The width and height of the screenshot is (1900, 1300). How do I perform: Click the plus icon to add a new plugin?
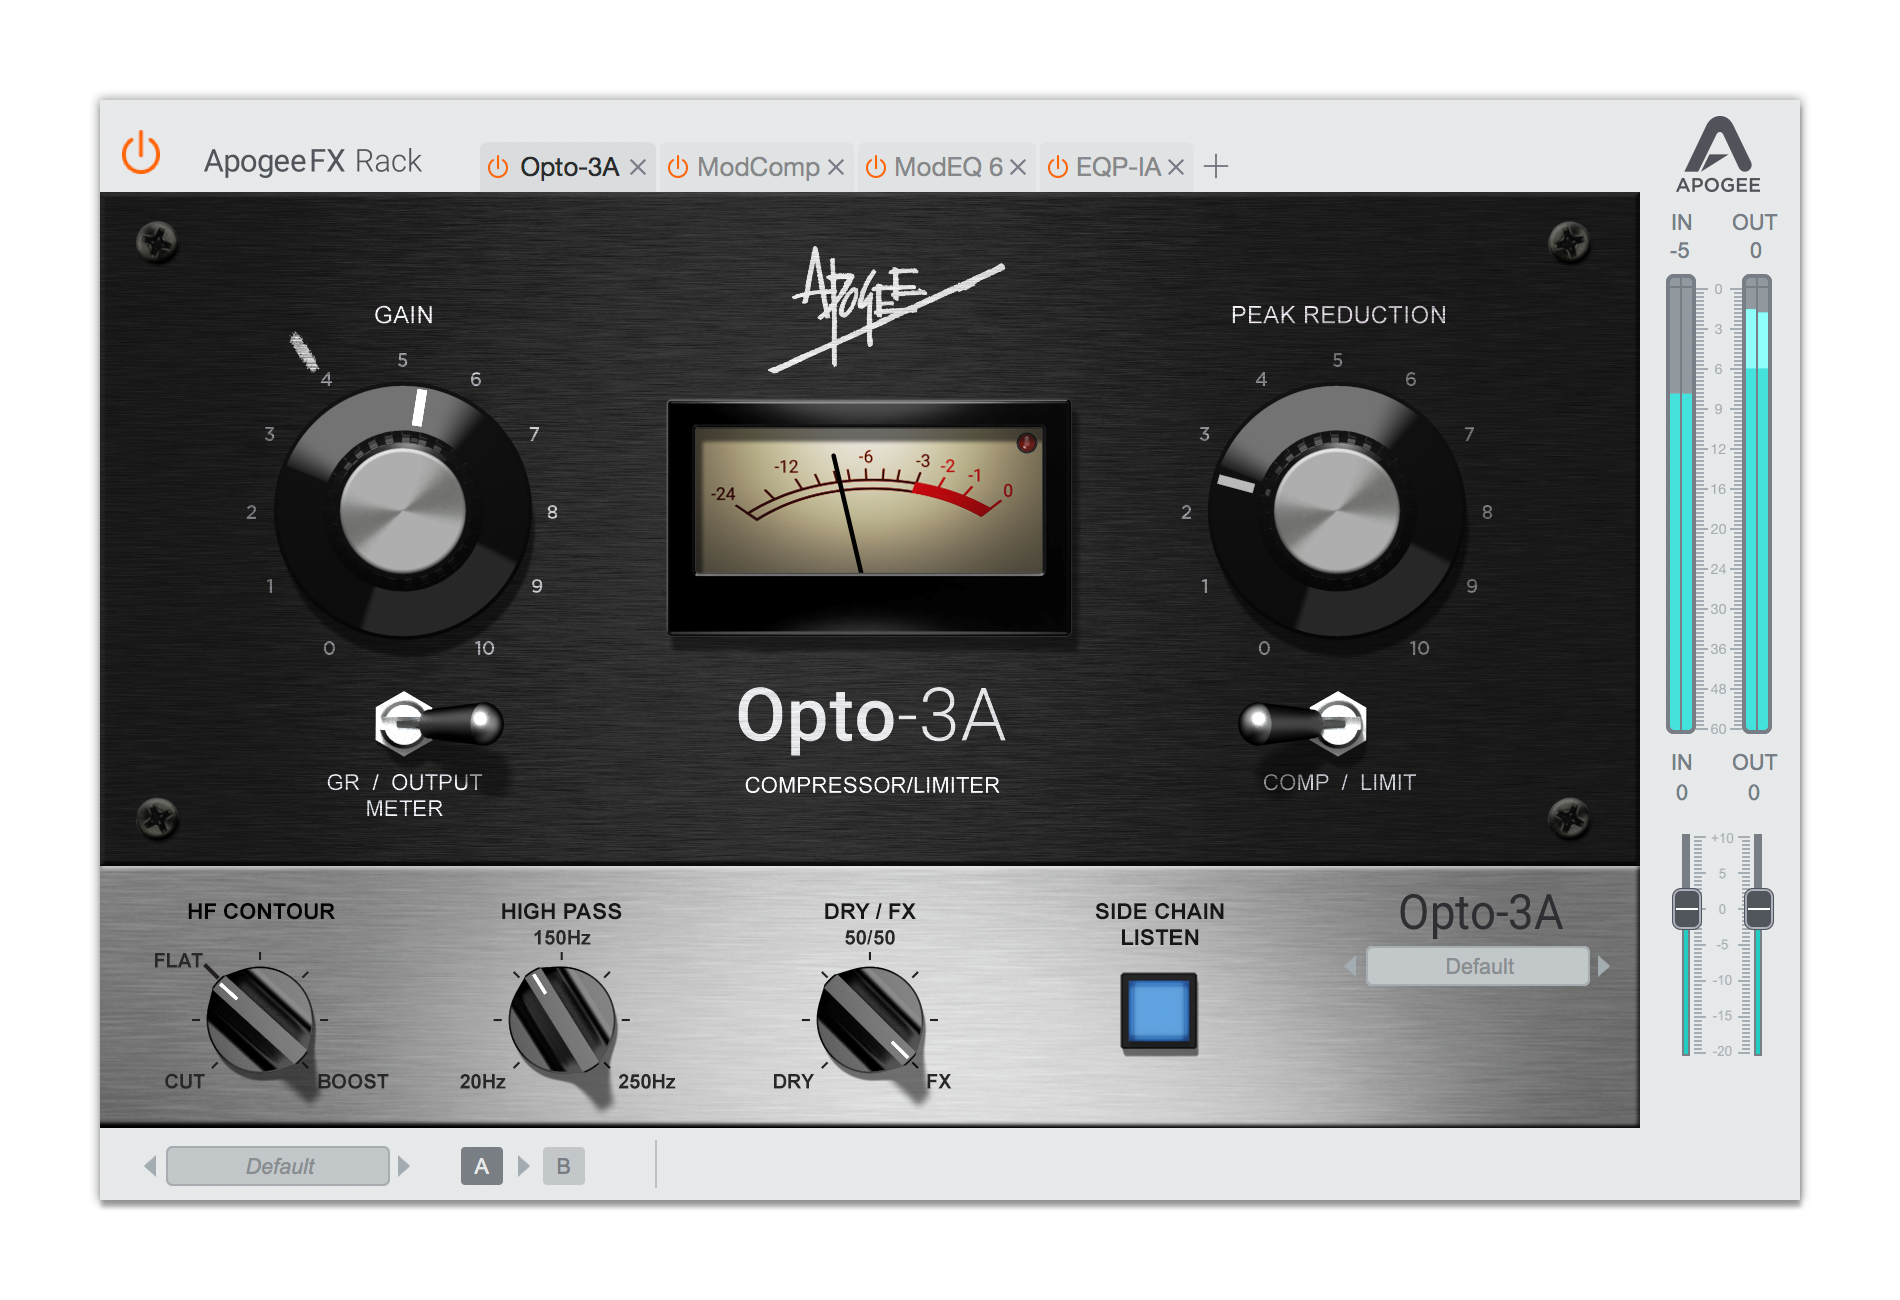[1218, 166]
